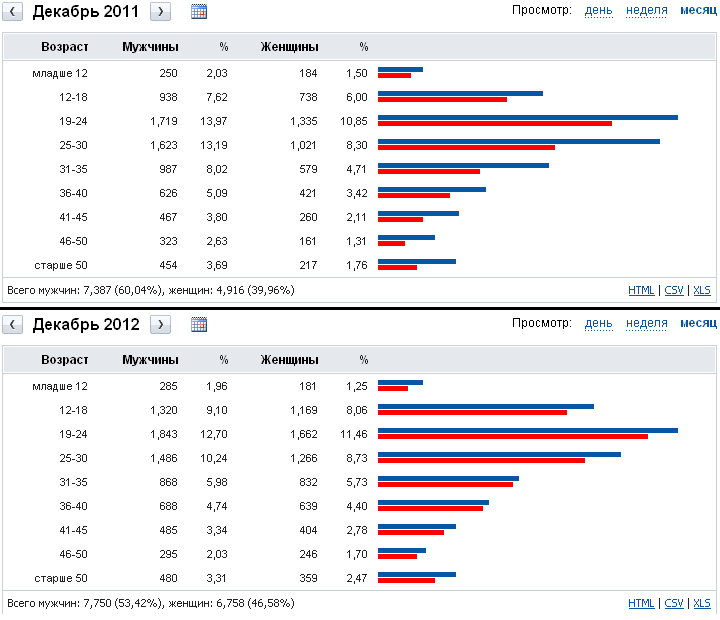This screenshot has height=620, width=720.
Task: Download 2011 report as CSV
Action: [674, 290]
